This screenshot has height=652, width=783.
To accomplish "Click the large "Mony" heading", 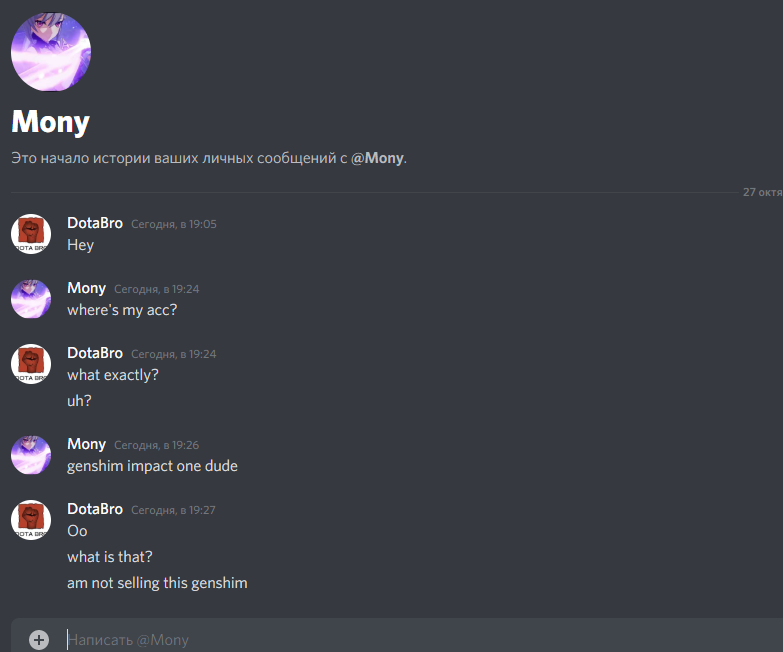I will tap(50, 122).
